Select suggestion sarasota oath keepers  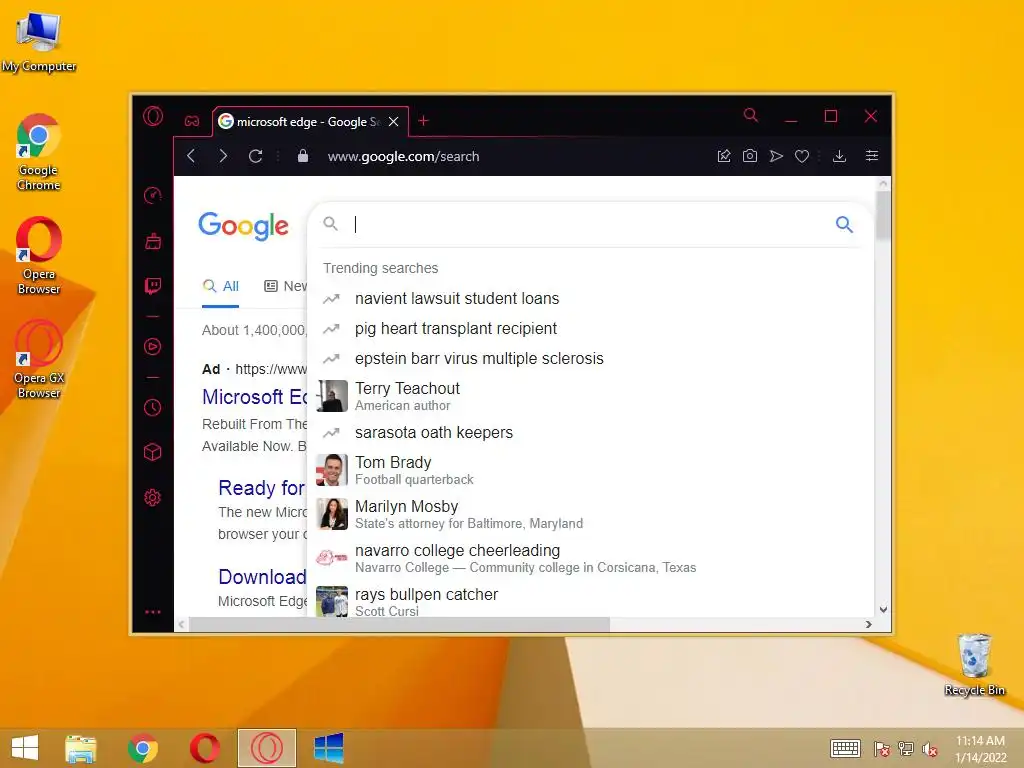click(591, 432)
